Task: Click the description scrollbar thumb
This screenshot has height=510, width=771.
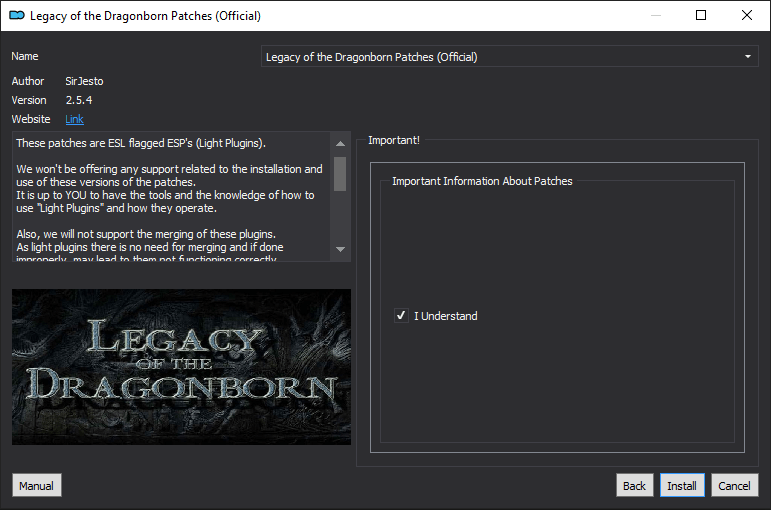Action: tap(340, 174)
